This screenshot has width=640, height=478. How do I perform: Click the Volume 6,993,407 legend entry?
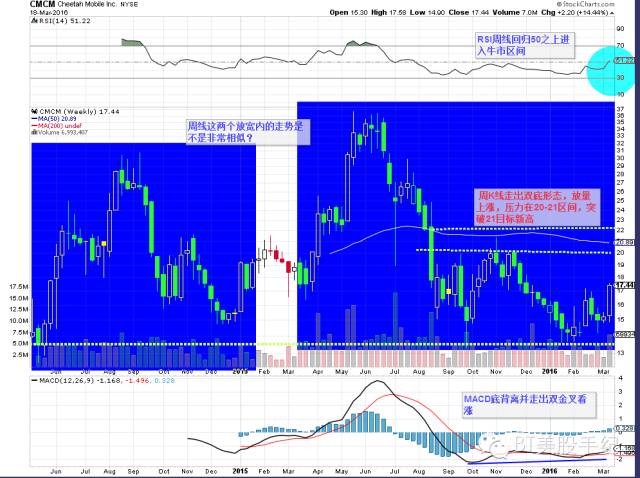click(x=60, y=132)
